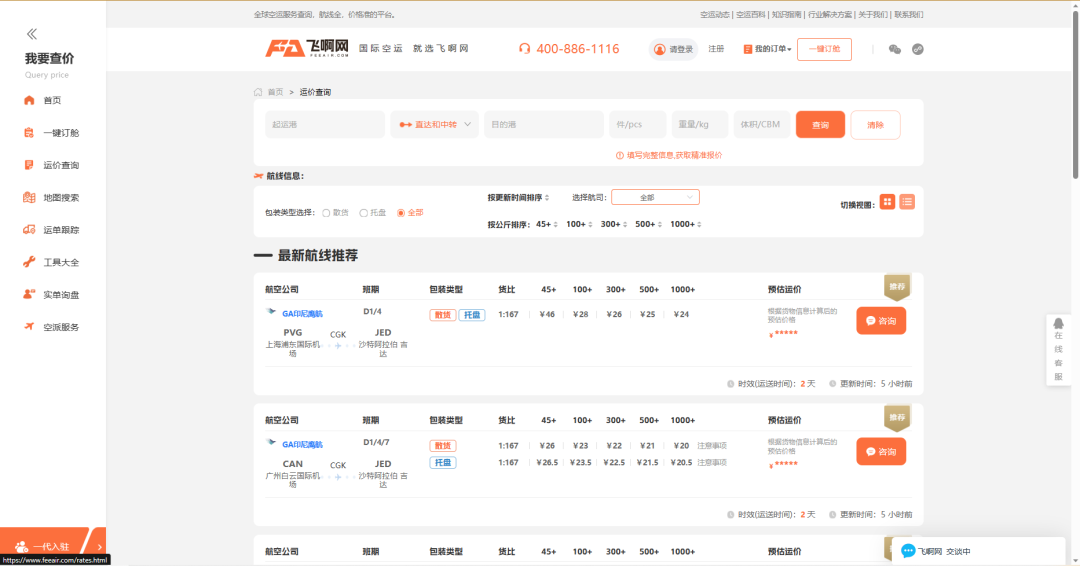
Task: Click 散货 tag in CAN route
Action: click(442, 446)
